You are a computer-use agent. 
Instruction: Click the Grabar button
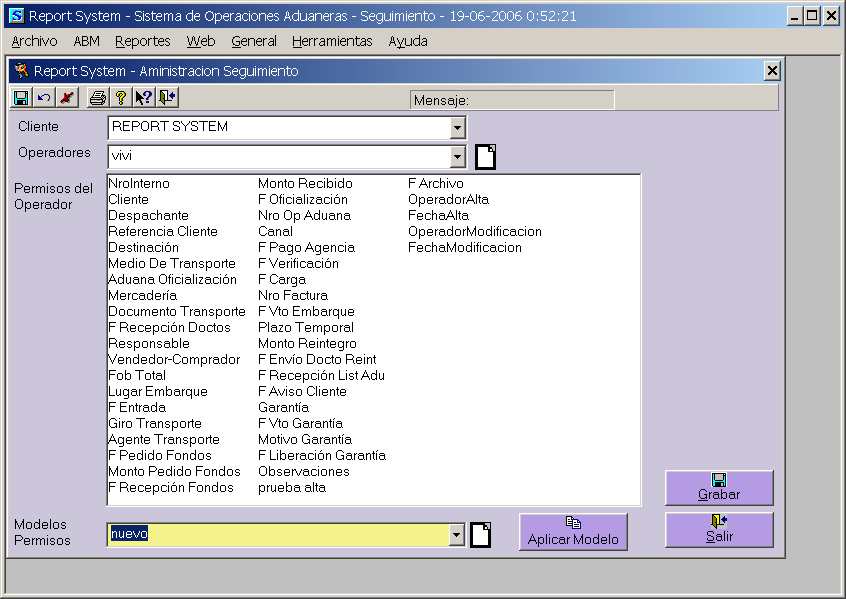[x=719, y=487]
